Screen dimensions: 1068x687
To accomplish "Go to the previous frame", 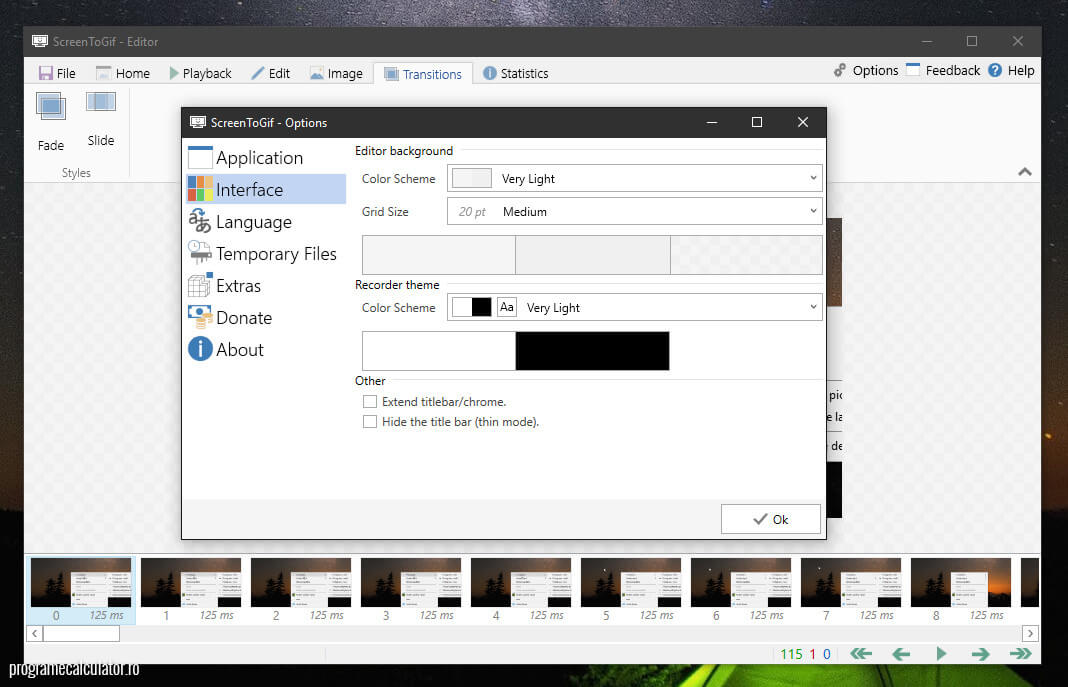I will (901, 654).
